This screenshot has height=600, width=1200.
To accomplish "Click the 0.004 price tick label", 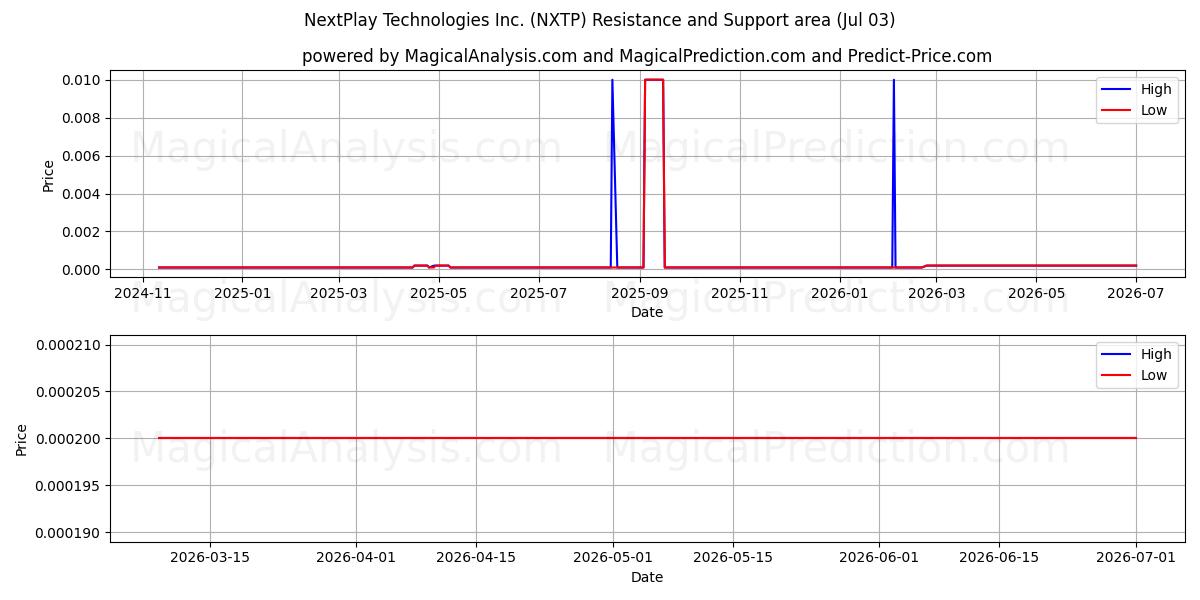I will pos(81,194).
